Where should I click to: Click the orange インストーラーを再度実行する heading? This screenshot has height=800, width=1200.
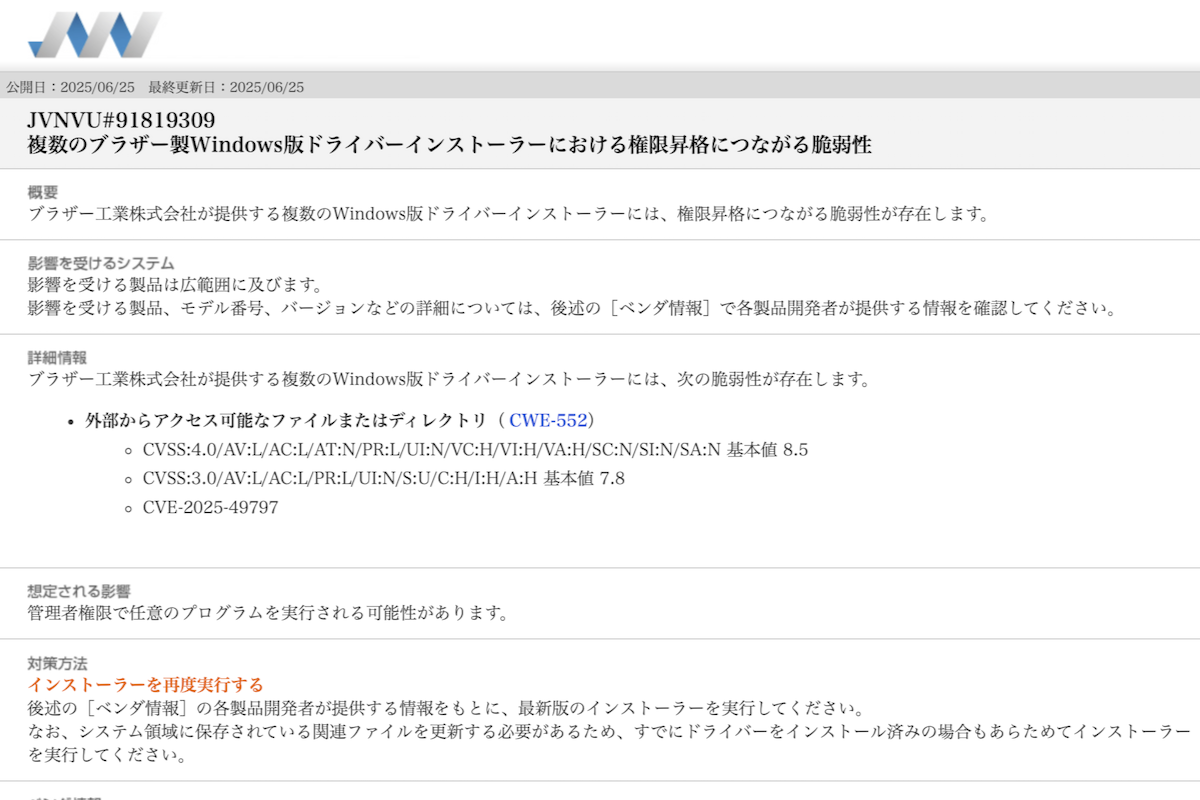146,685
